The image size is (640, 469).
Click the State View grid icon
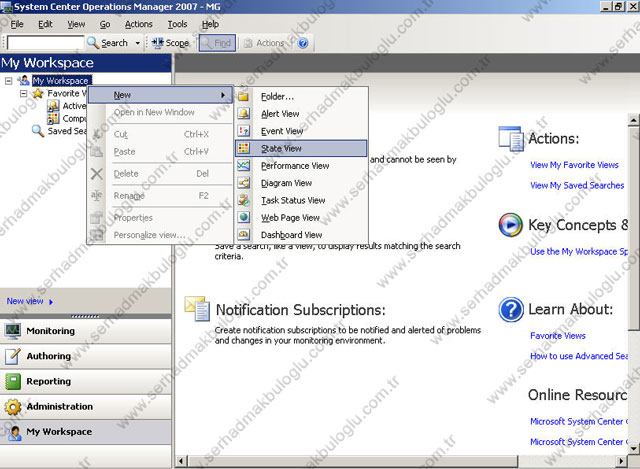(x=244, y=148)
